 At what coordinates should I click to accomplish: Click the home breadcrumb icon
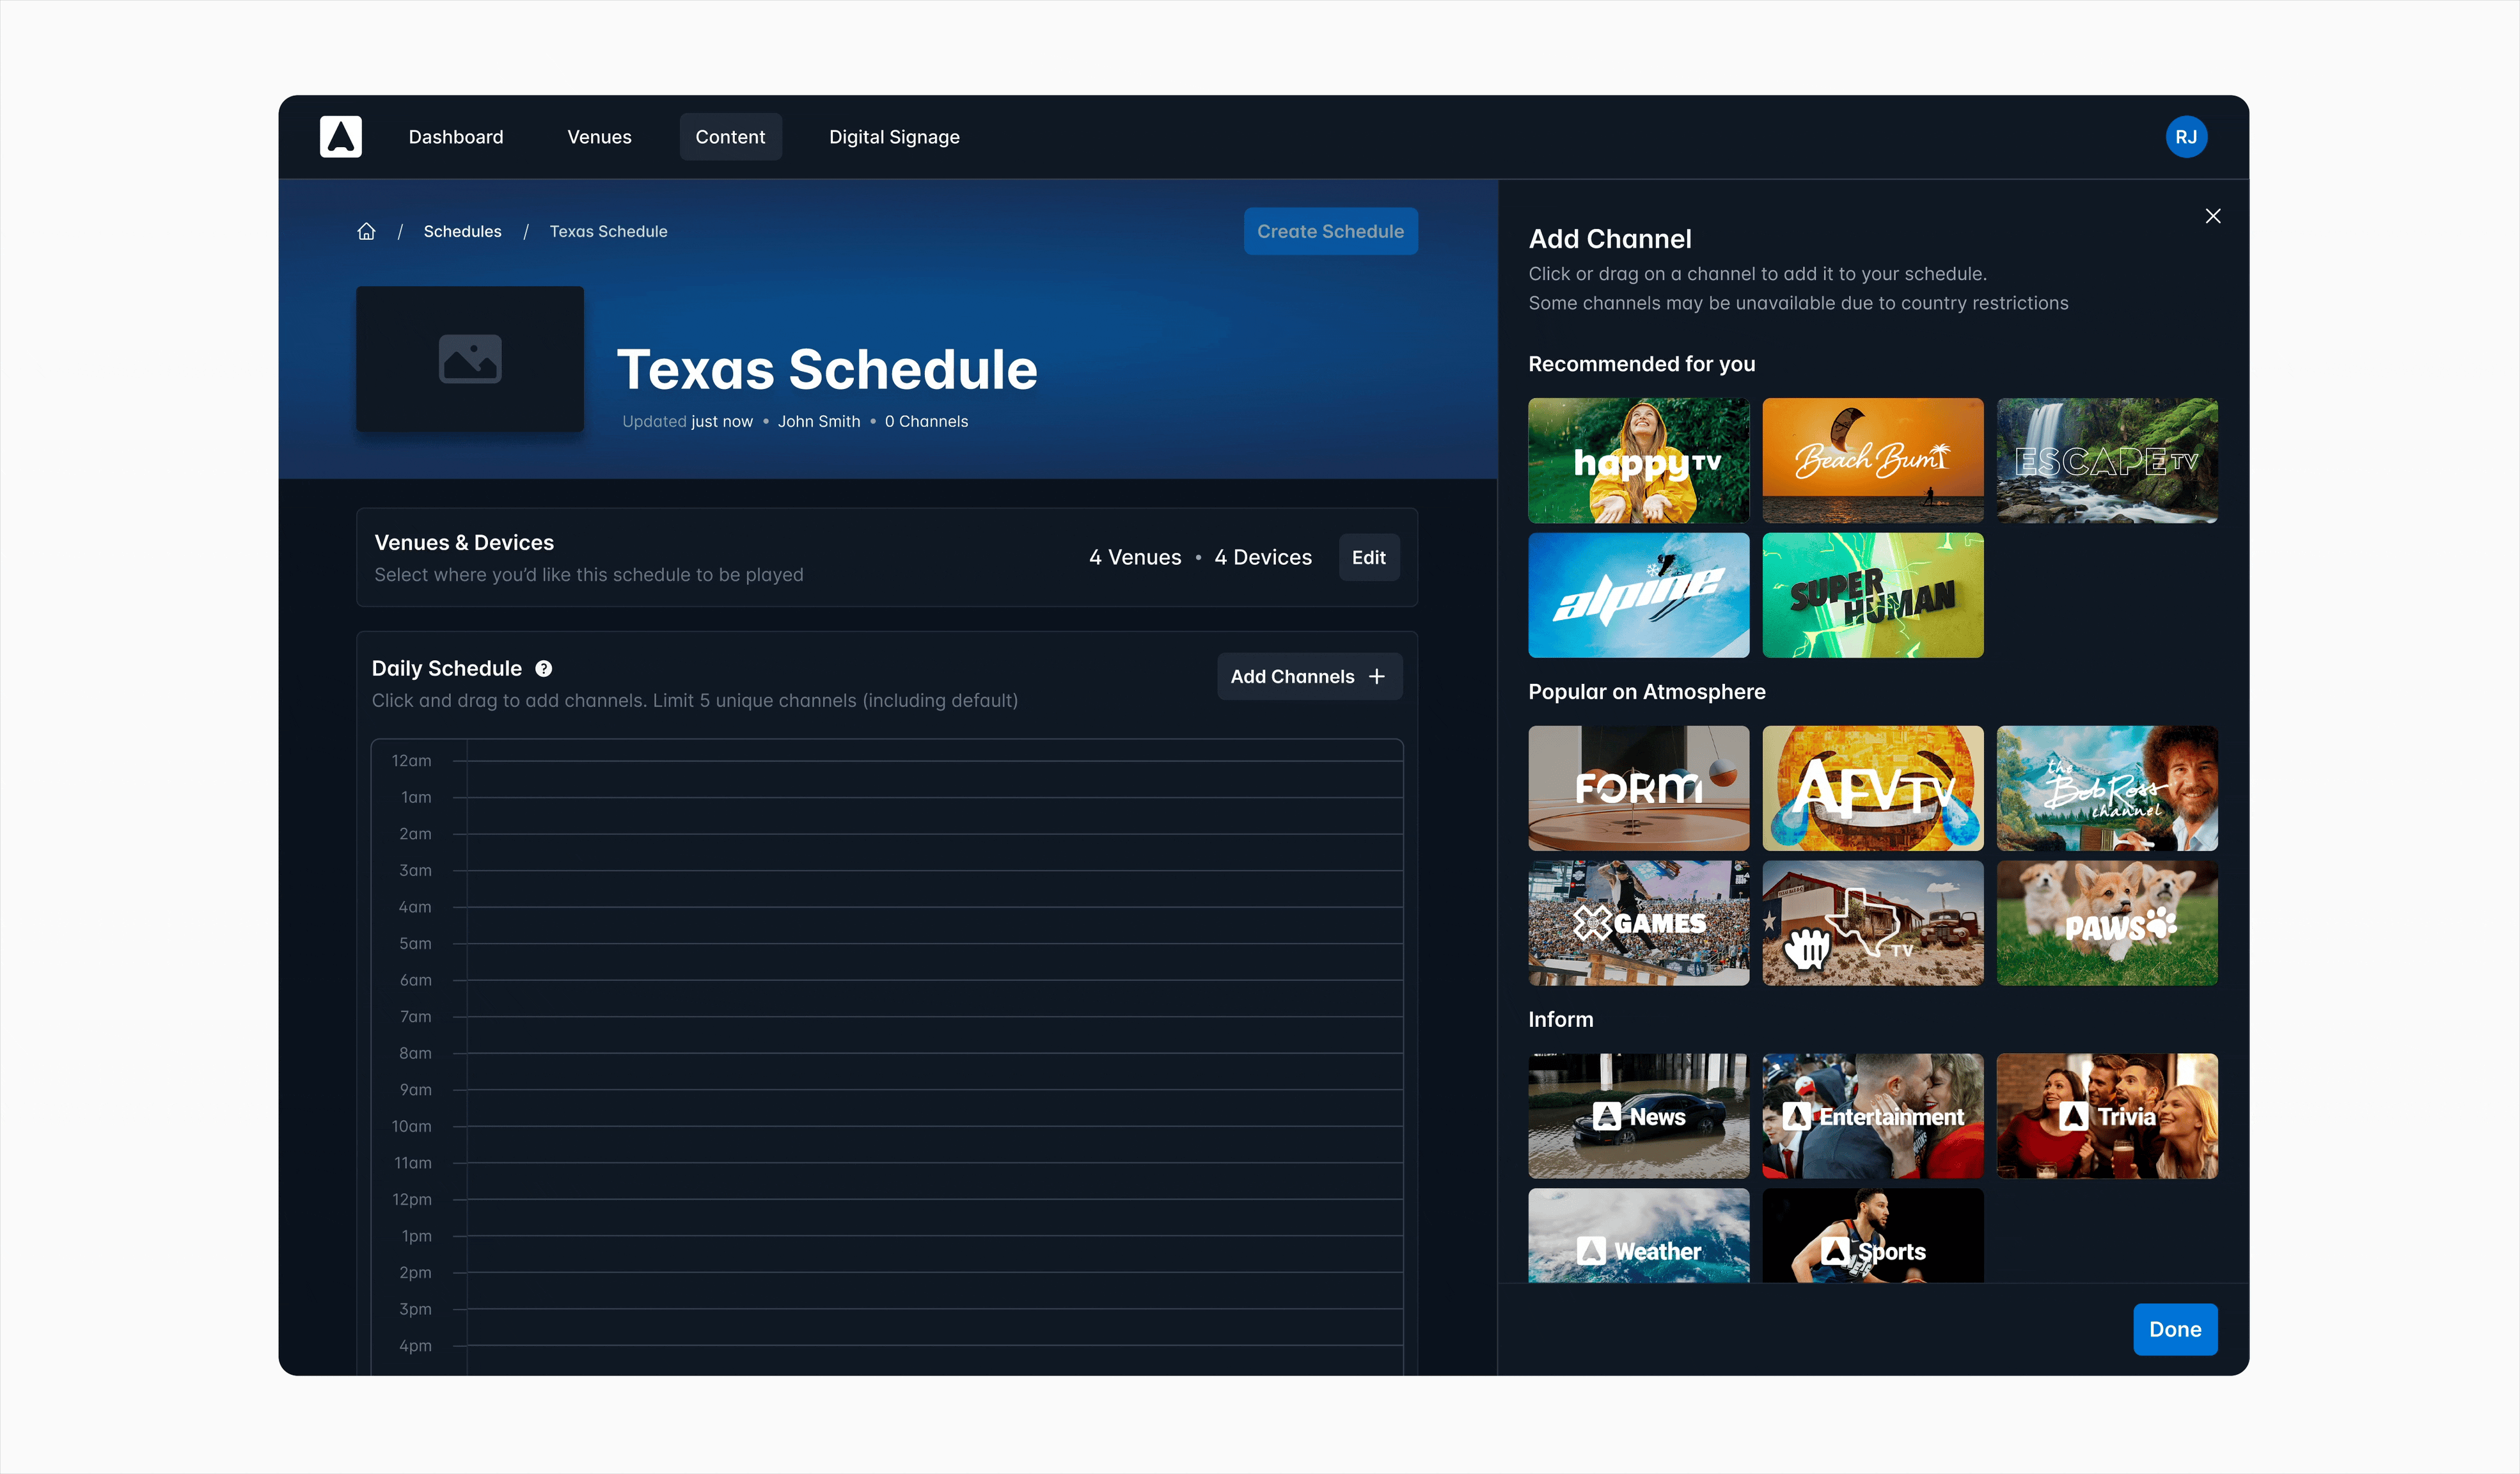point(367,231)
